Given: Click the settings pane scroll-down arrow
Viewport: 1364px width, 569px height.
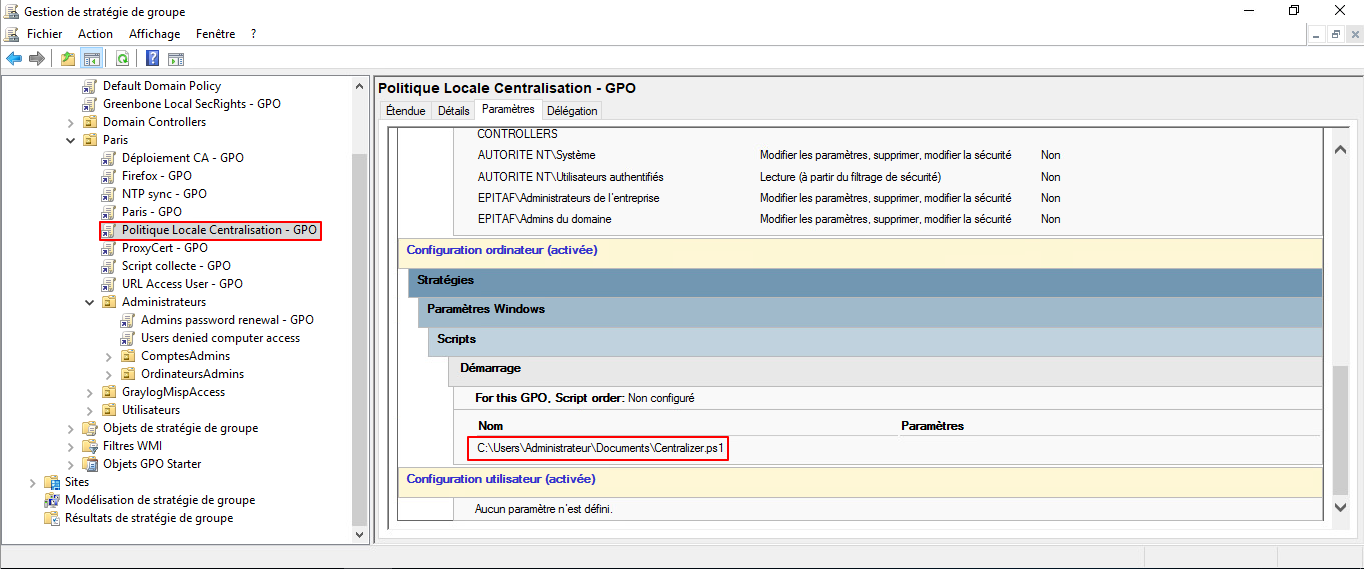Looking at the screenshot, I should pos(1341,508).
